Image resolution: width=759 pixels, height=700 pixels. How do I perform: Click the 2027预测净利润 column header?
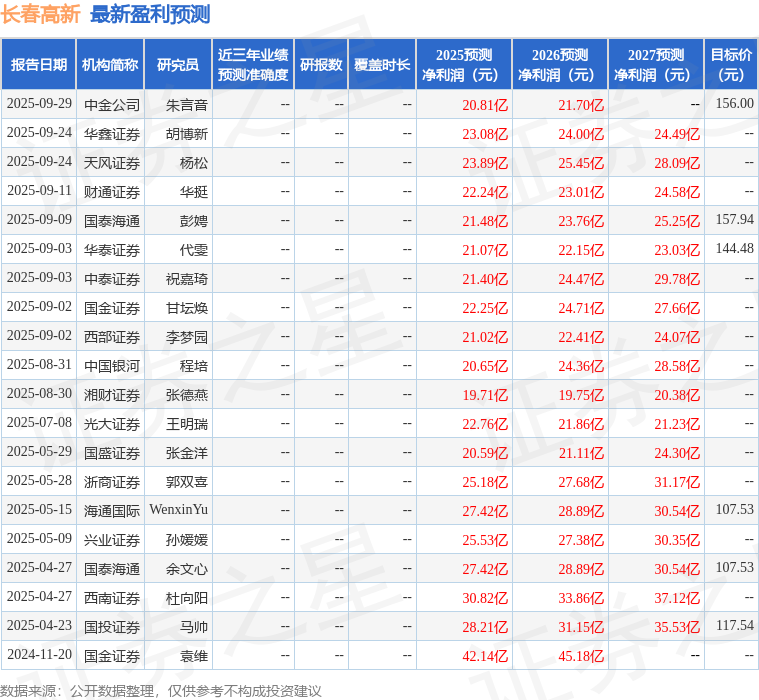point(655,65)
